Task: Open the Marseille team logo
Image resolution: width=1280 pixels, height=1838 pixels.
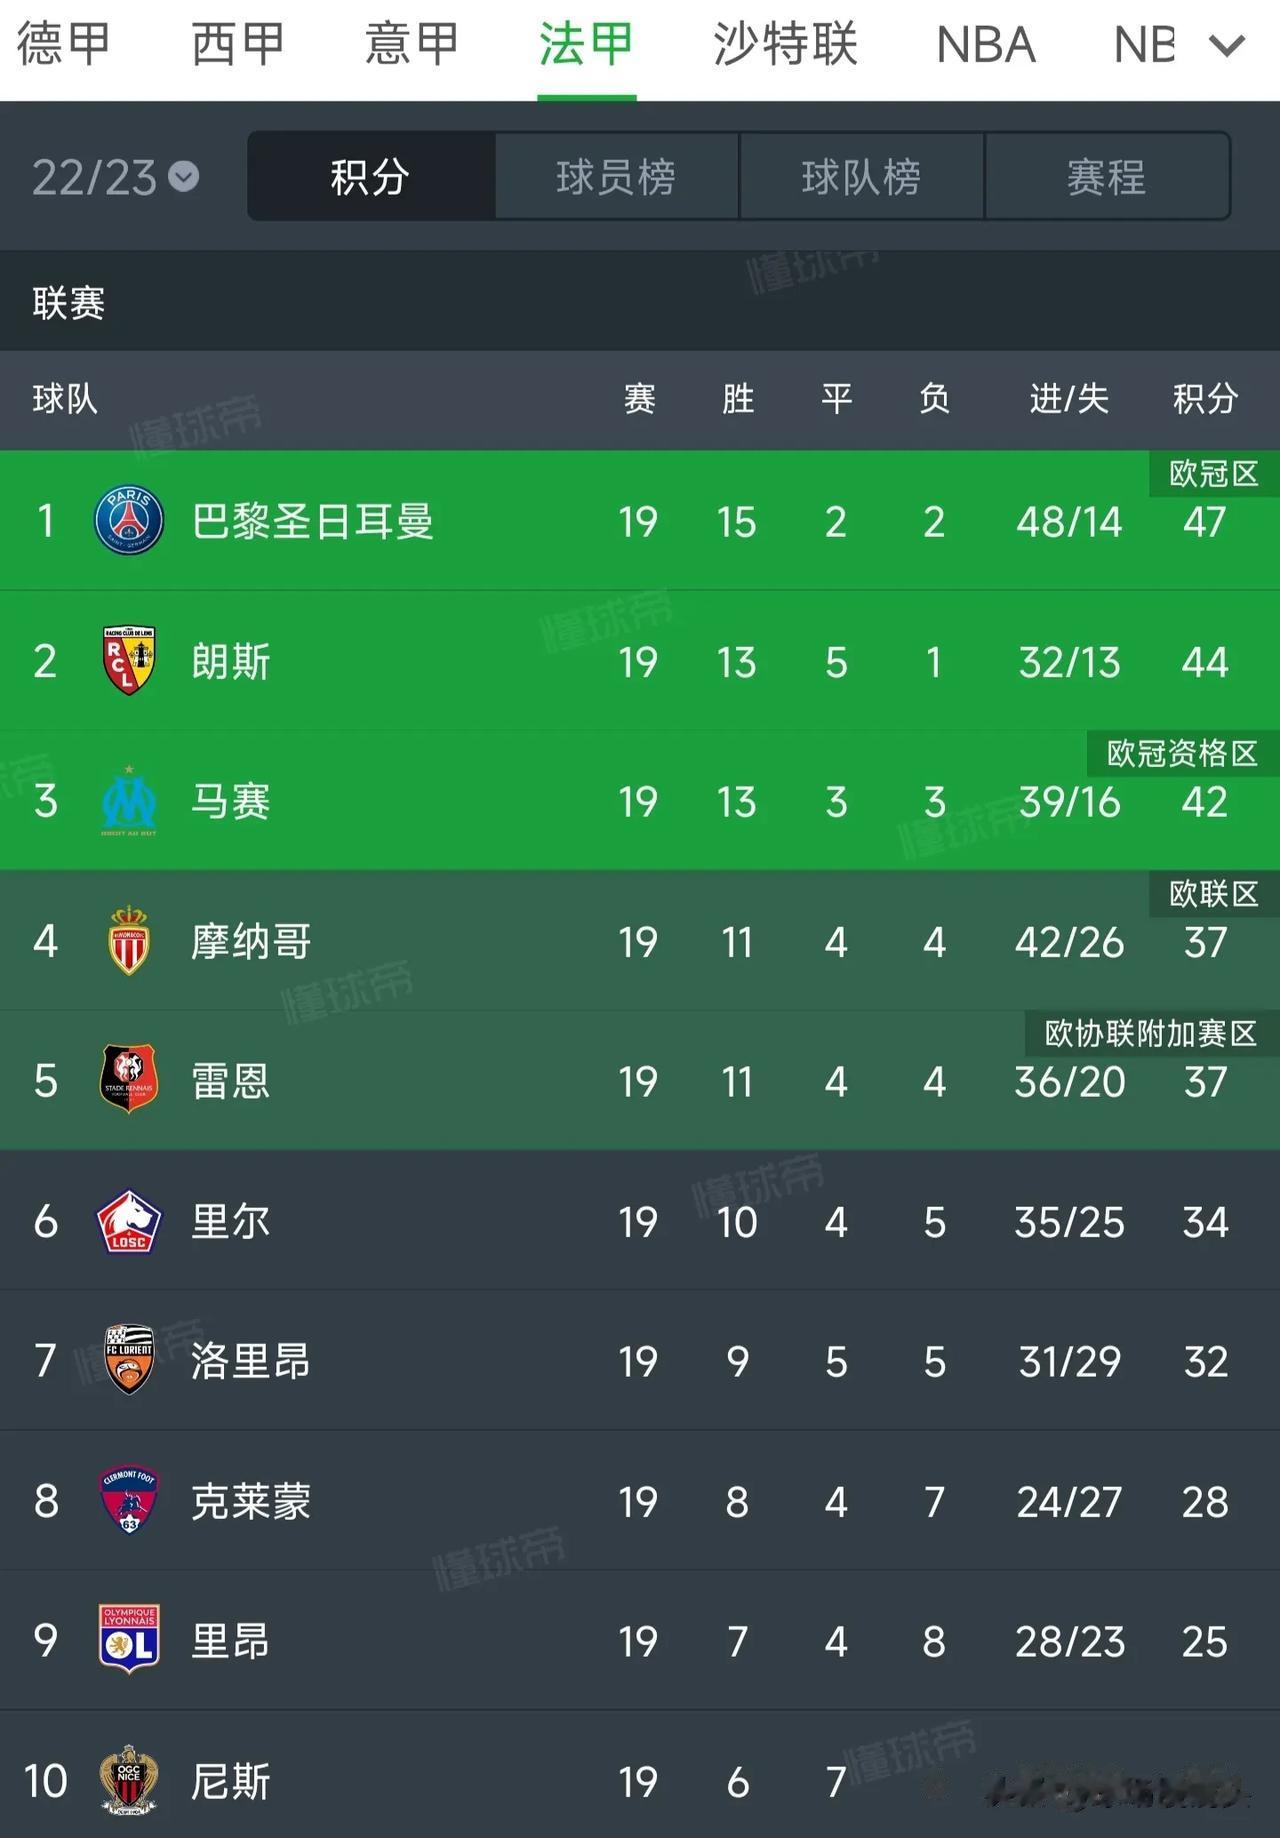Action: (x=129, y=801)
